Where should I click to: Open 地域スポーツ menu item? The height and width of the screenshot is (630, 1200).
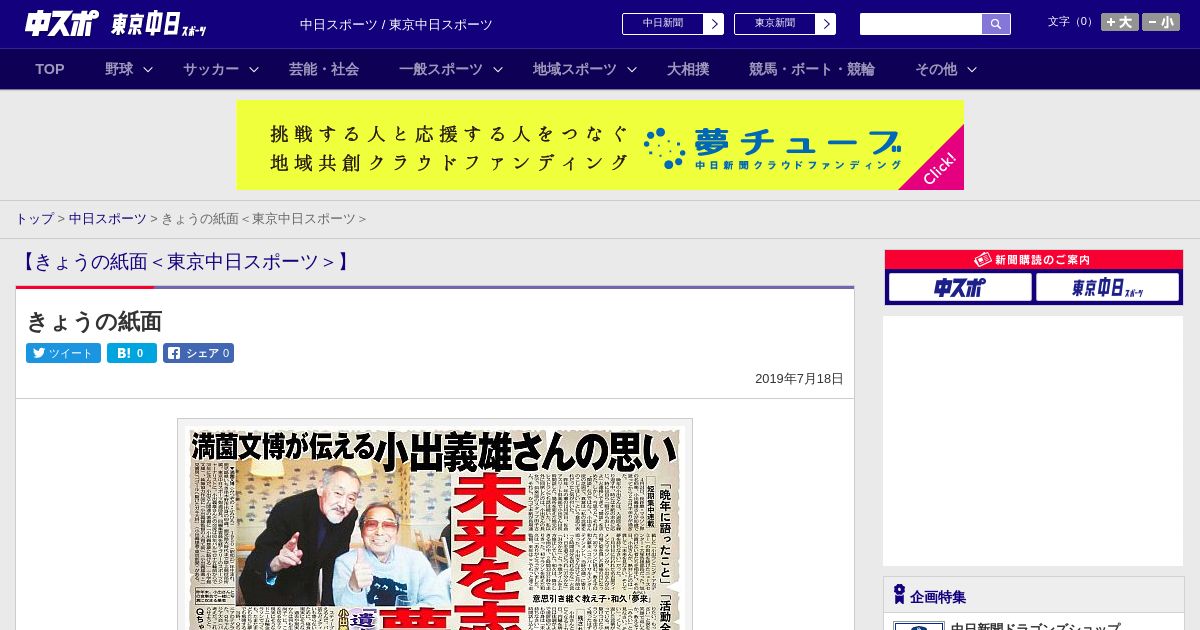[575, 69]
